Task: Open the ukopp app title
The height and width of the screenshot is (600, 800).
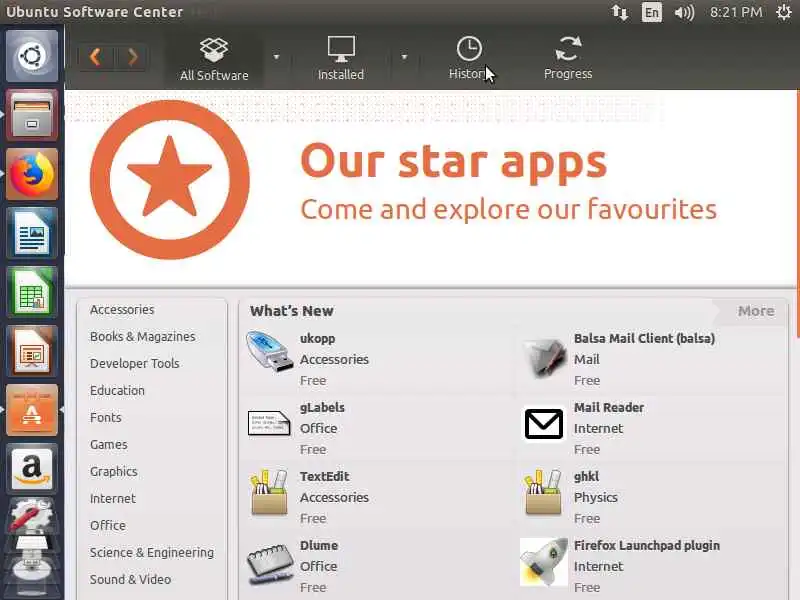Action: pyautogui.click(x=317, y=338)
